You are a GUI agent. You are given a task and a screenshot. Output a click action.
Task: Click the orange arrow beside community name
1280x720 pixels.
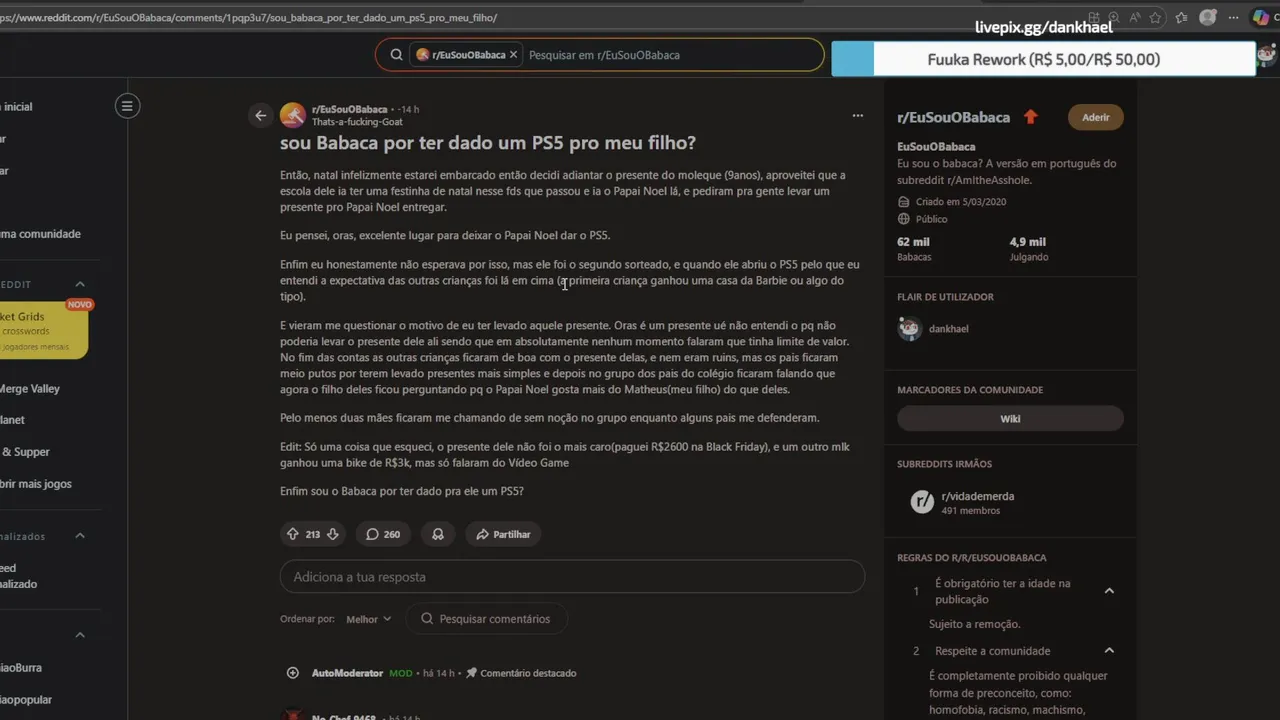(1031, 117)
